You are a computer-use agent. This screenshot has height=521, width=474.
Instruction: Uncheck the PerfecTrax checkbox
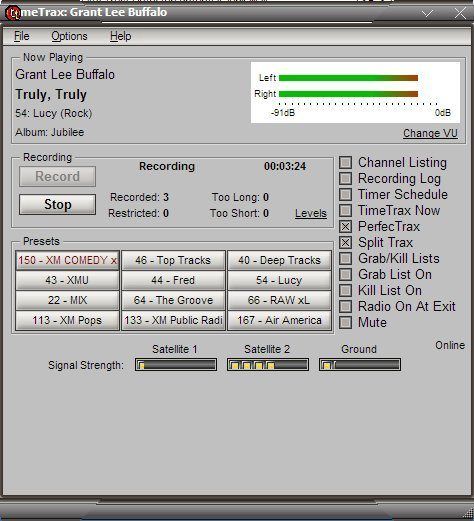click(345, 227)
